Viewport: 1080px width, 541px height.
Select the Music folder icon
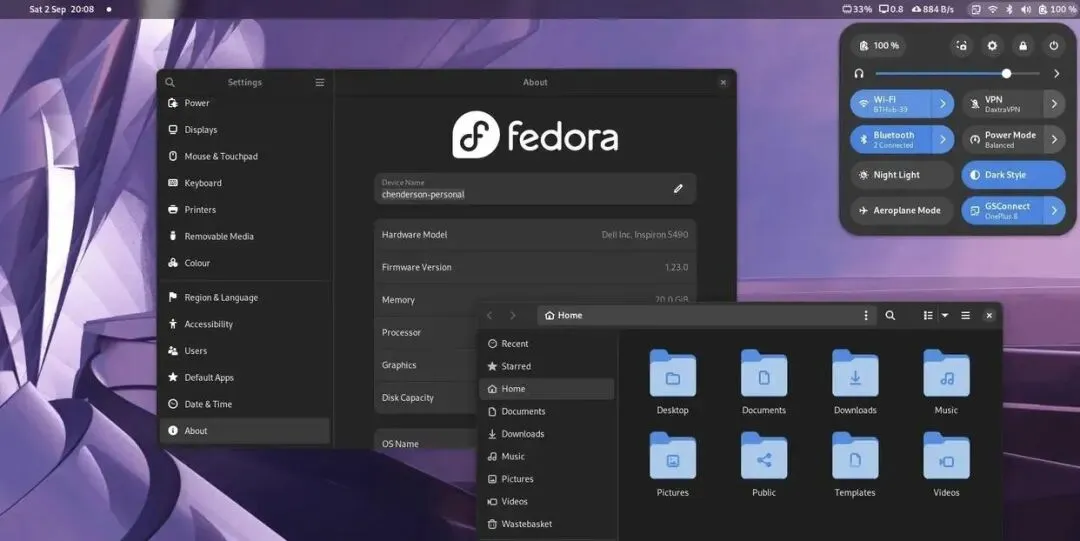(946, 374)
